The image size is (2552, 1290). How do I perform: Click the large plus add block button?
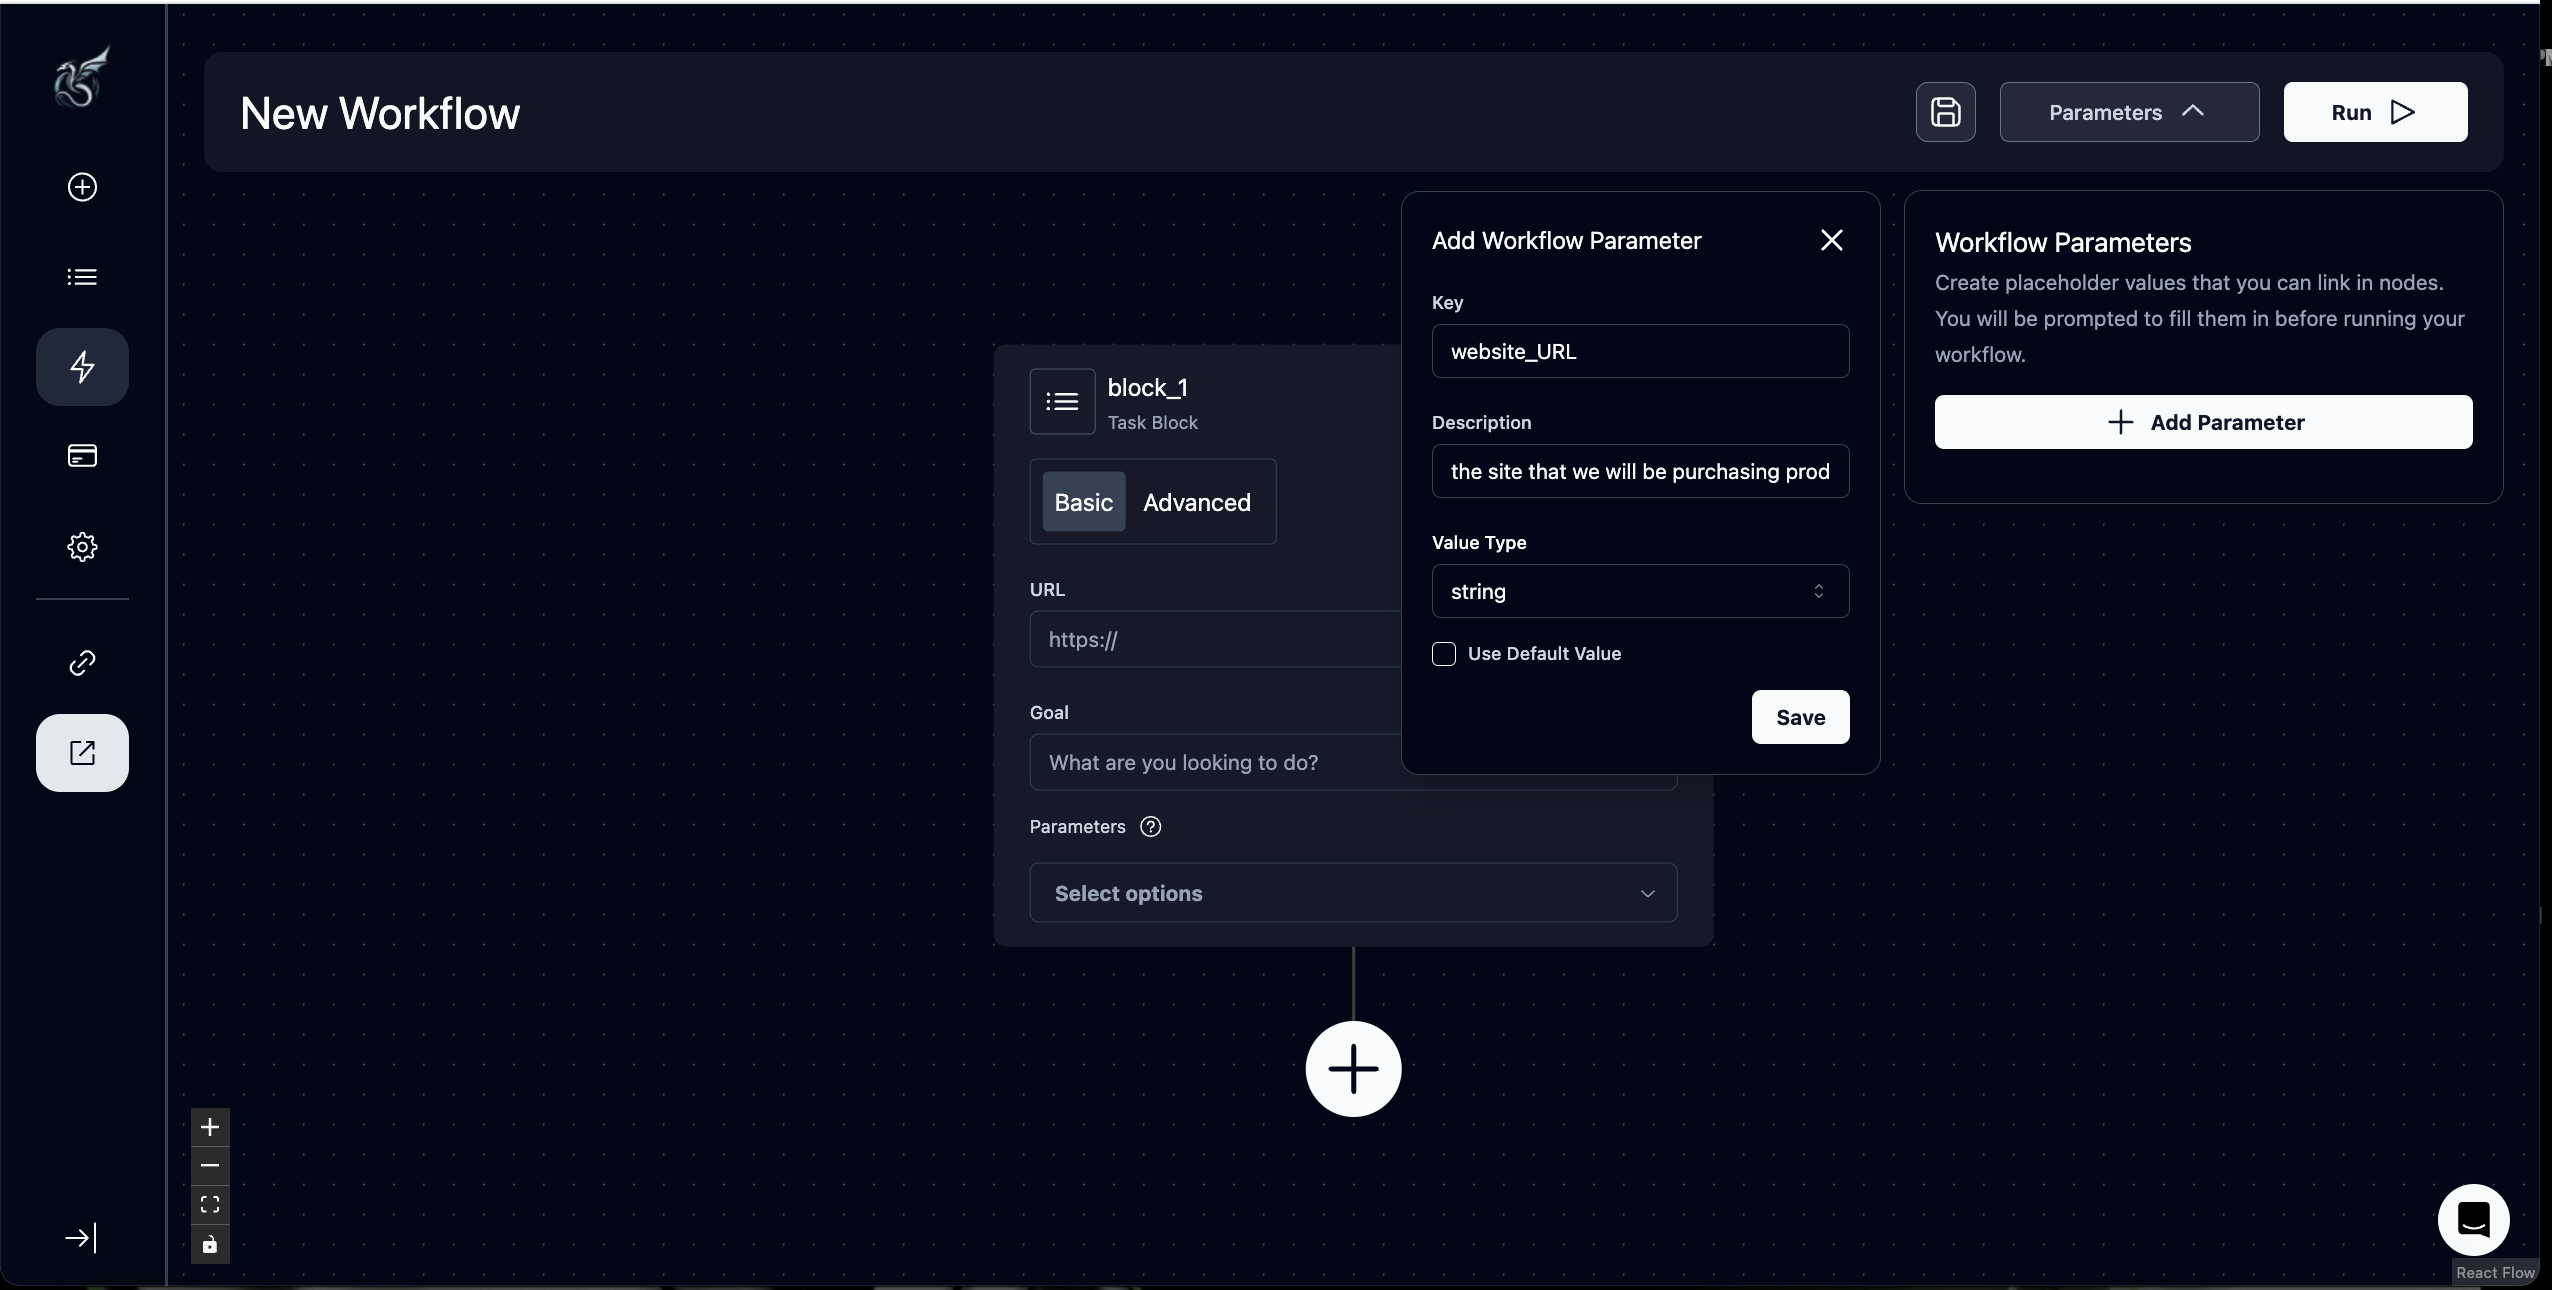(x=1353, y=1069)
